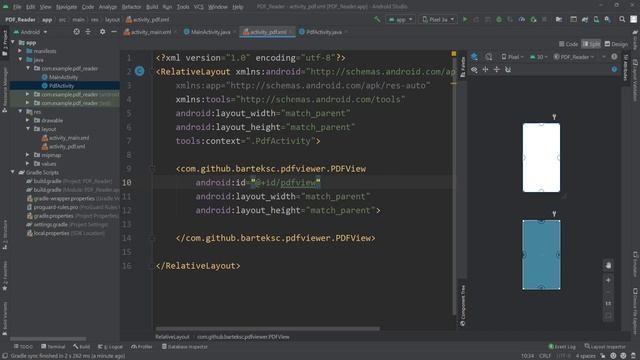Click Collapse All icon in Project panel

click(88, 31)
